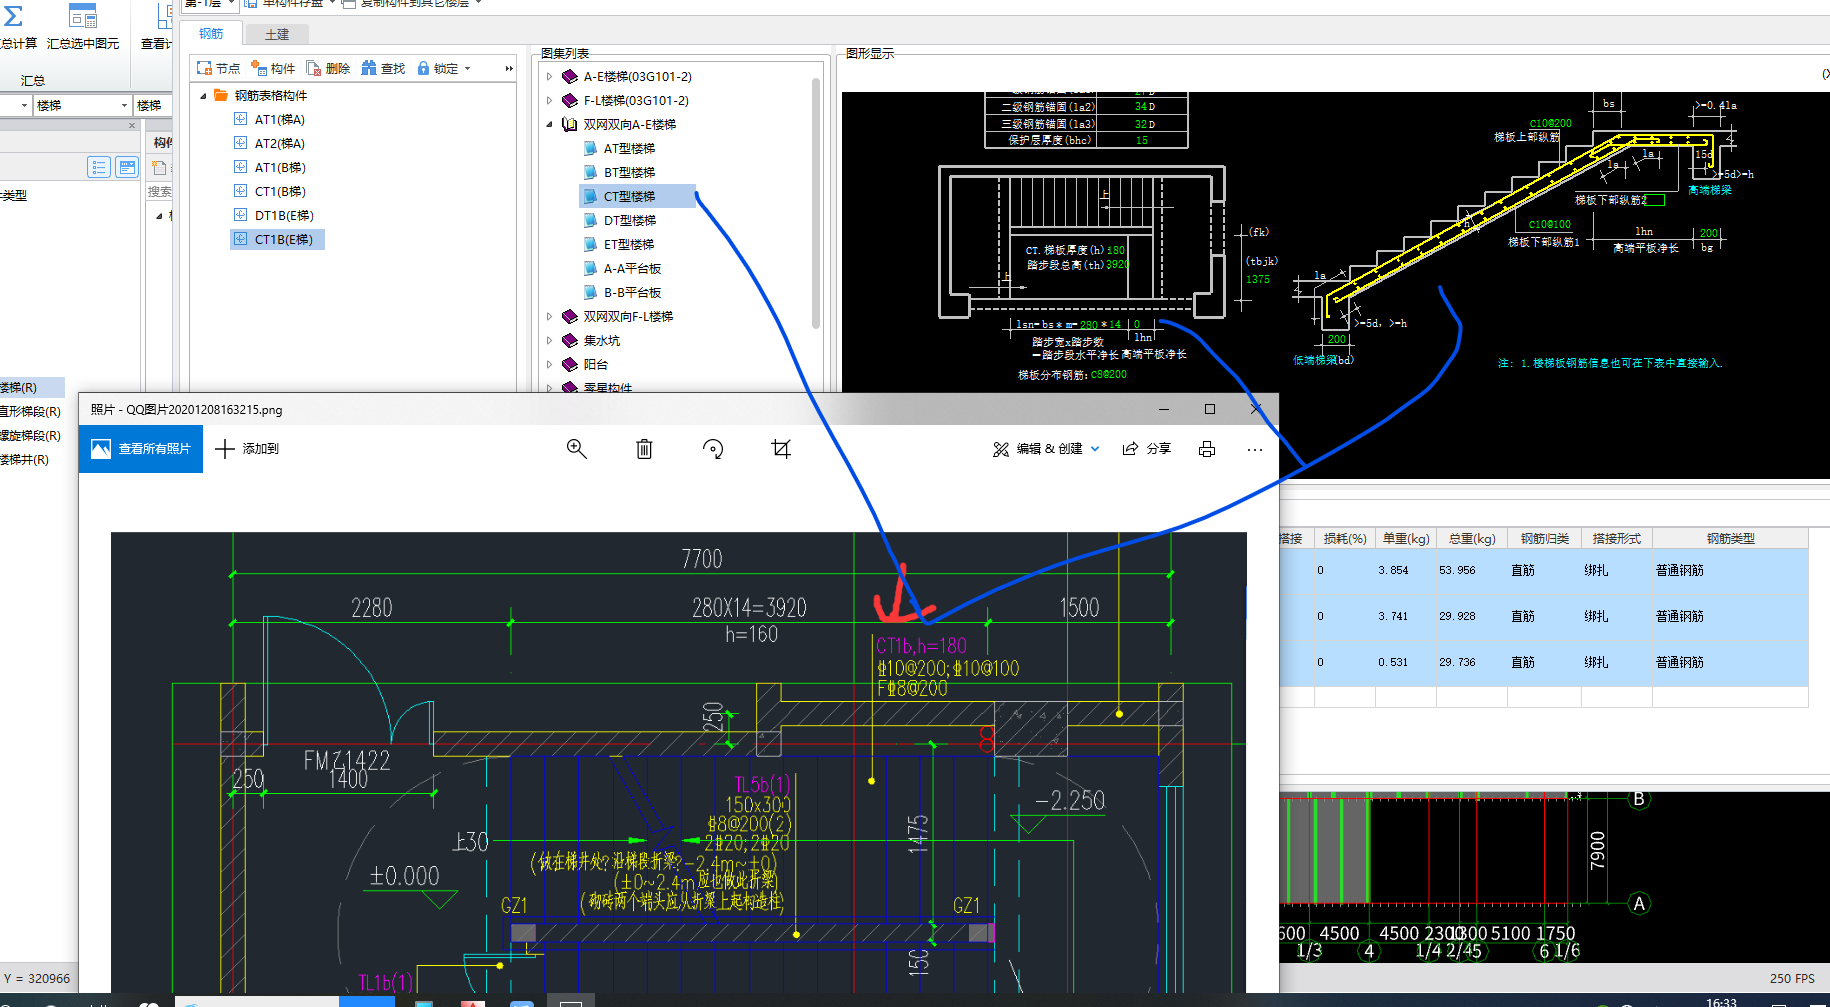Click the 钢筋表格构件 orange folder icon

[221, 95]
